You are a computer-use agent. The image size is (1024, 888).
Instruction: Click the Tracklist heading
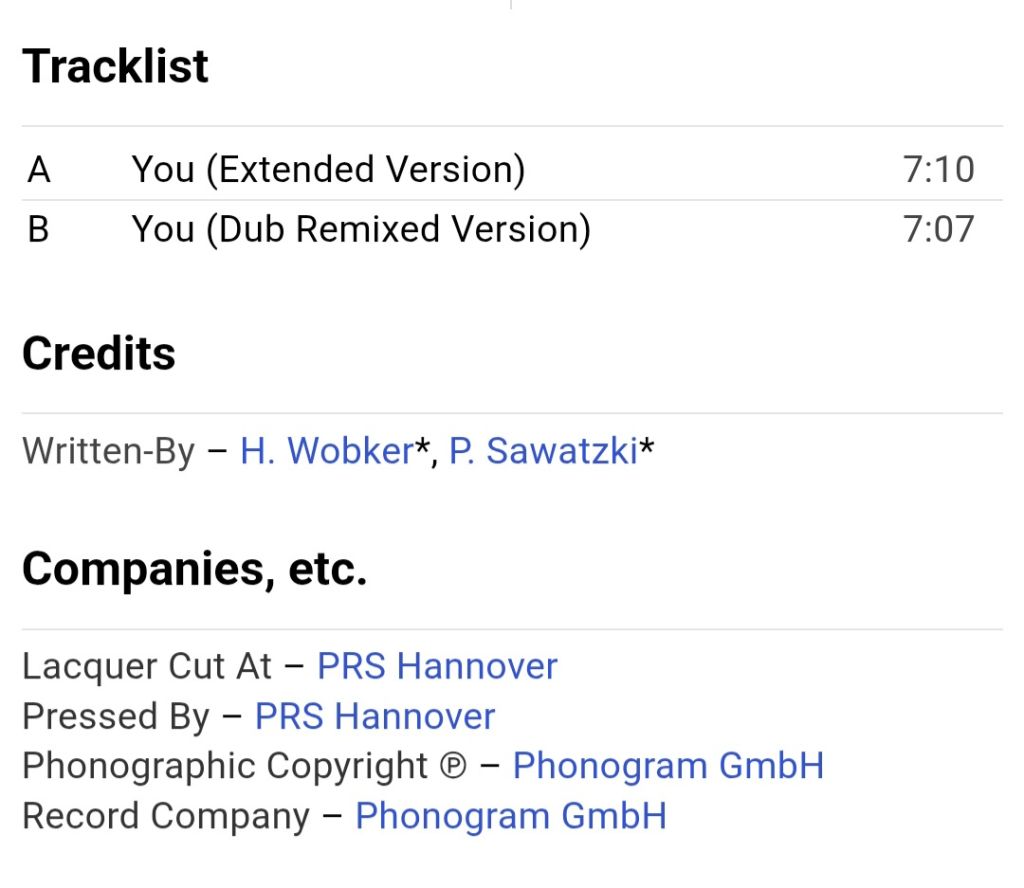pyautogui.click(x=115, y=66)
